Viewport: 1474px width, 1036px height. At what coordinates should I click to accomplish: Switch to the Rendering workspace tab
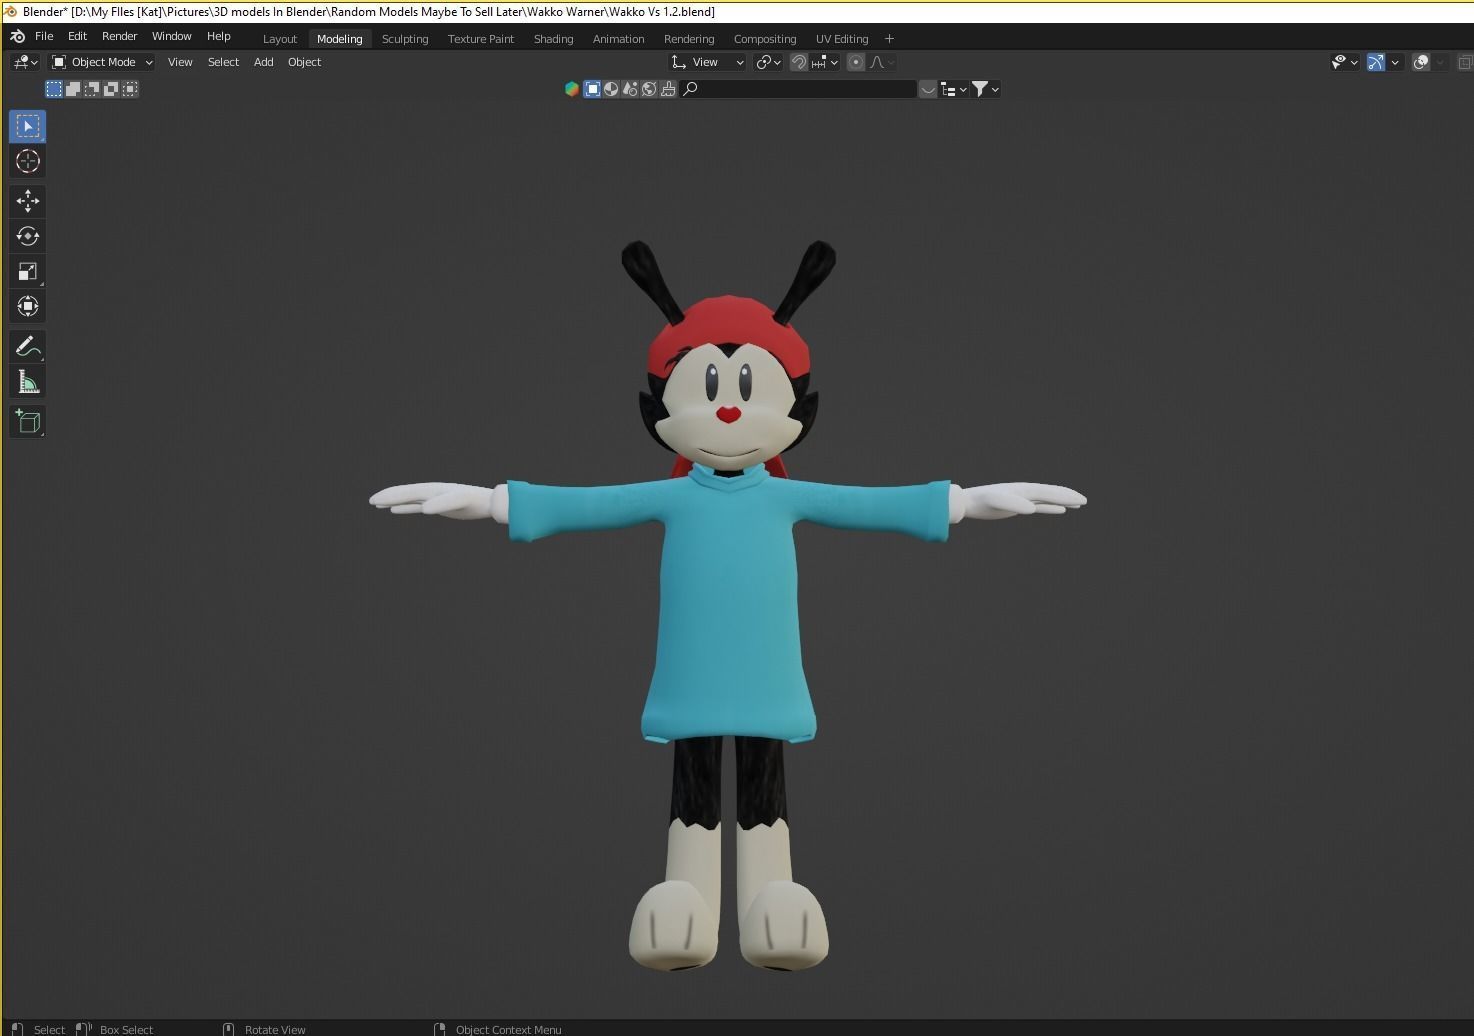[689, 38]
